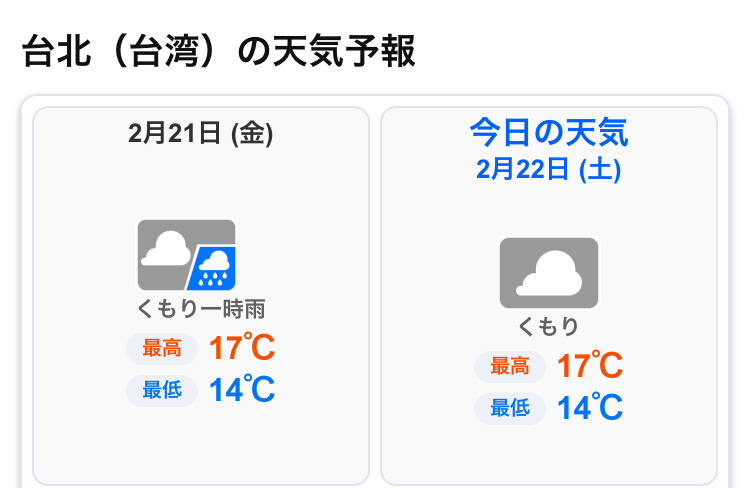Click the 最低 badge in today's weather card
The image size is (750, 488).
pos(510,408)
